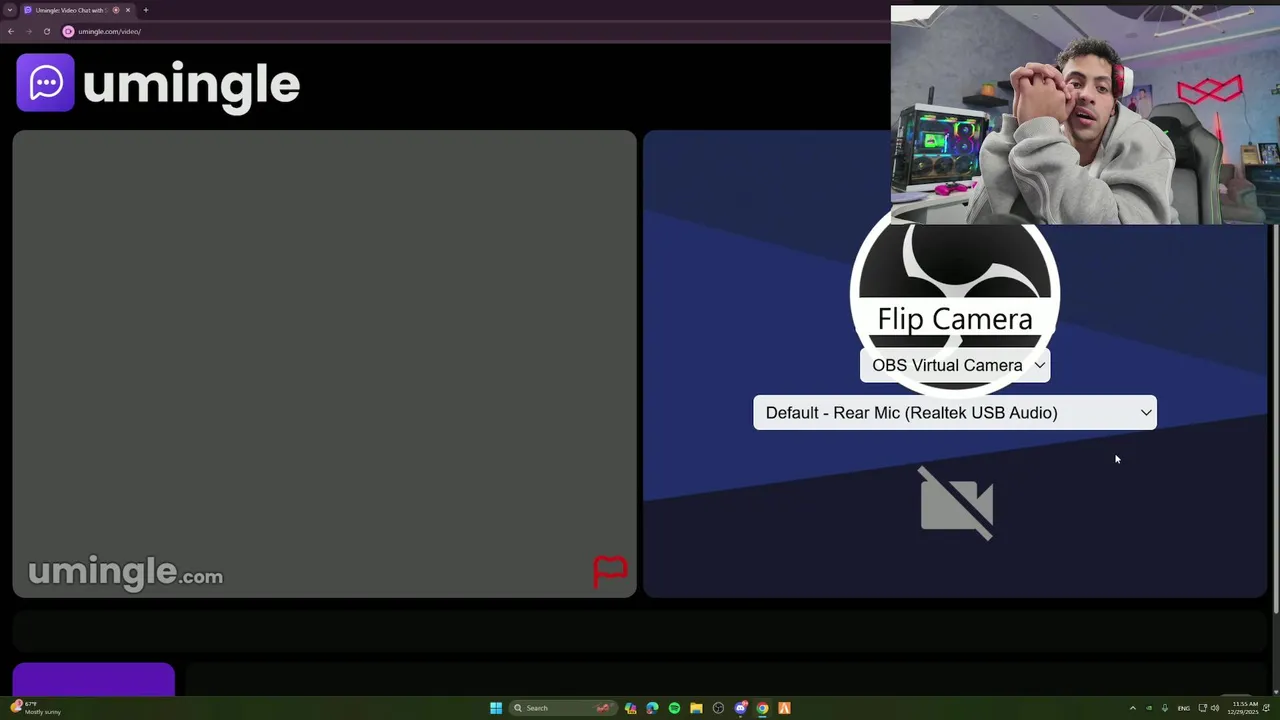Viewport: 1280px width, 720px height.
Task: Click the umingle wordmark in the header
Action: click(x=191, y=86)
